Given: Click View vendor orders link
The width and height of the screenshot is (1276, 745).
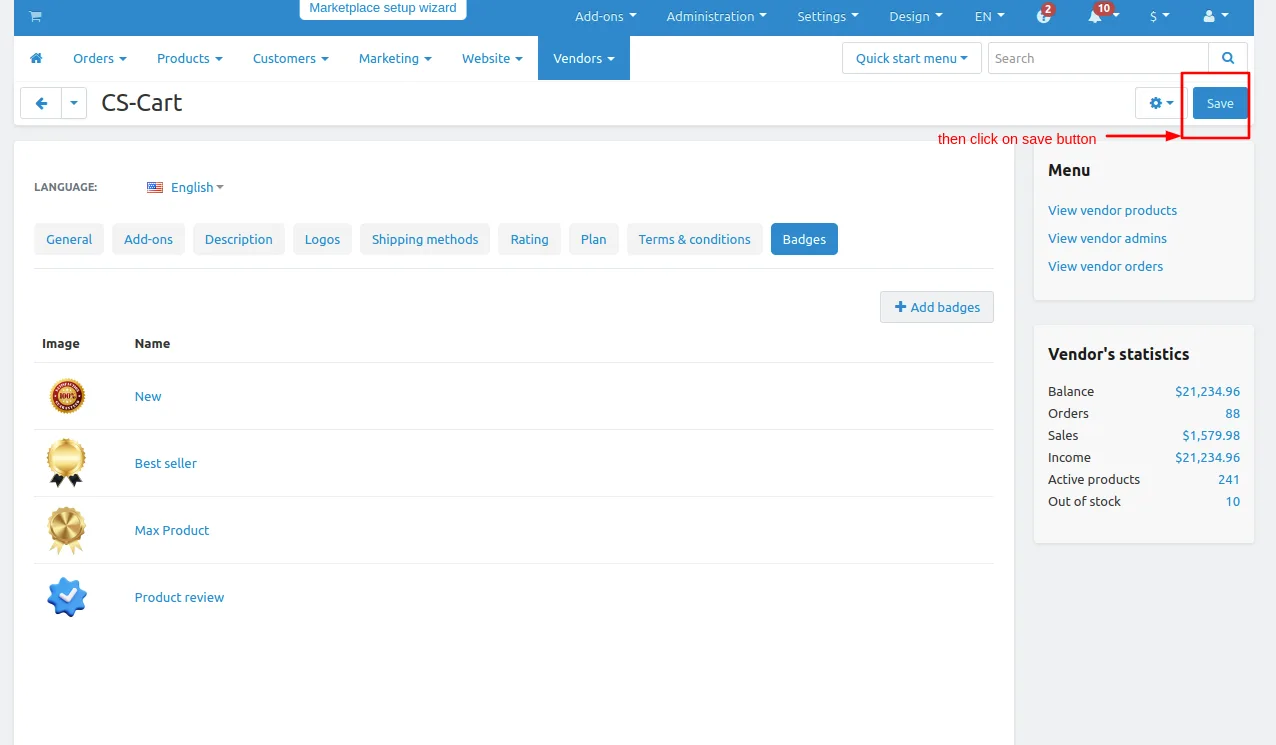Looking at the screenshot, I should coord(1105,266).
